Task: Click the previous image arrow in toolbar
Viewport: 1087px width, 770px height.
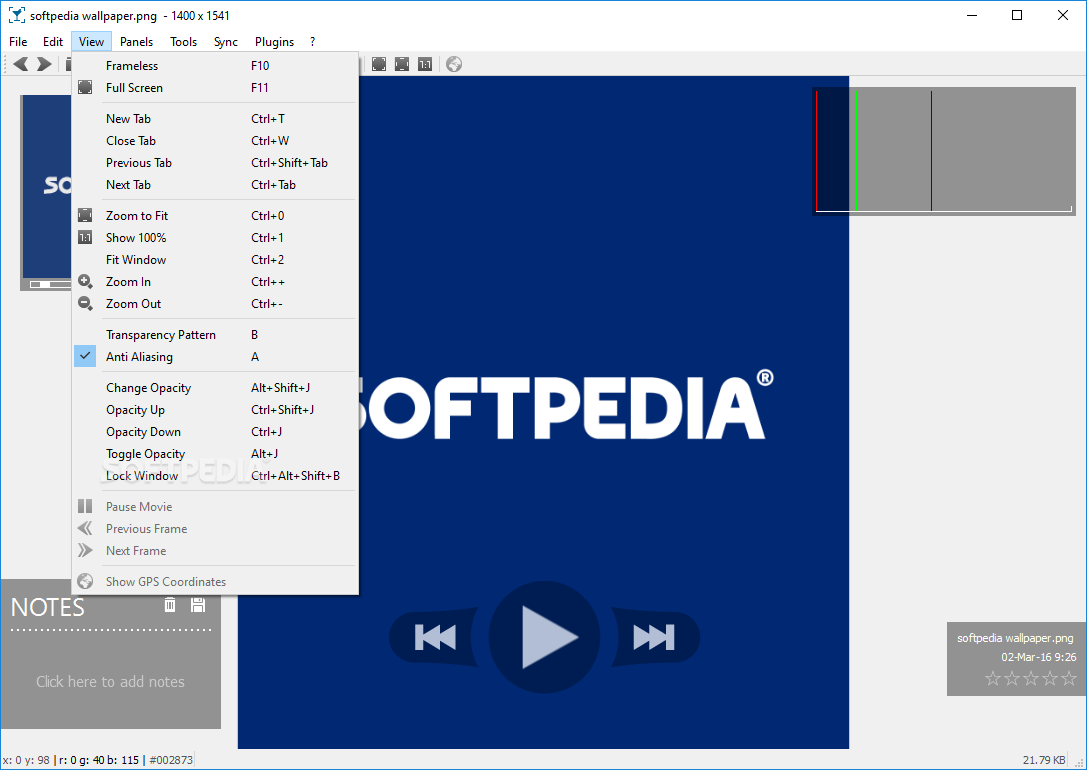Action: click(x=21, y=64)
